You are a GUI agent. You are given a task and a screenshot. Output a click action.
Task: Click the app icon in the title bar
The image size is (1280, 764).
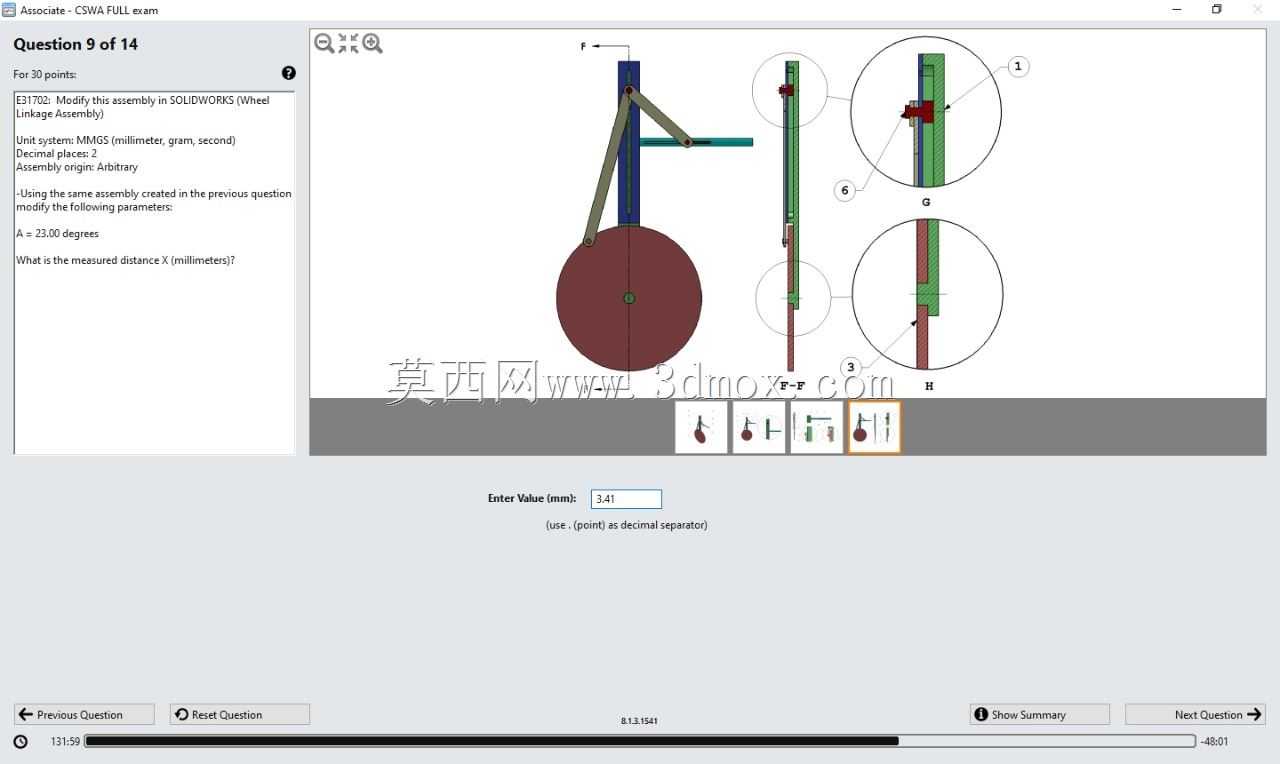tap(9, 10)
